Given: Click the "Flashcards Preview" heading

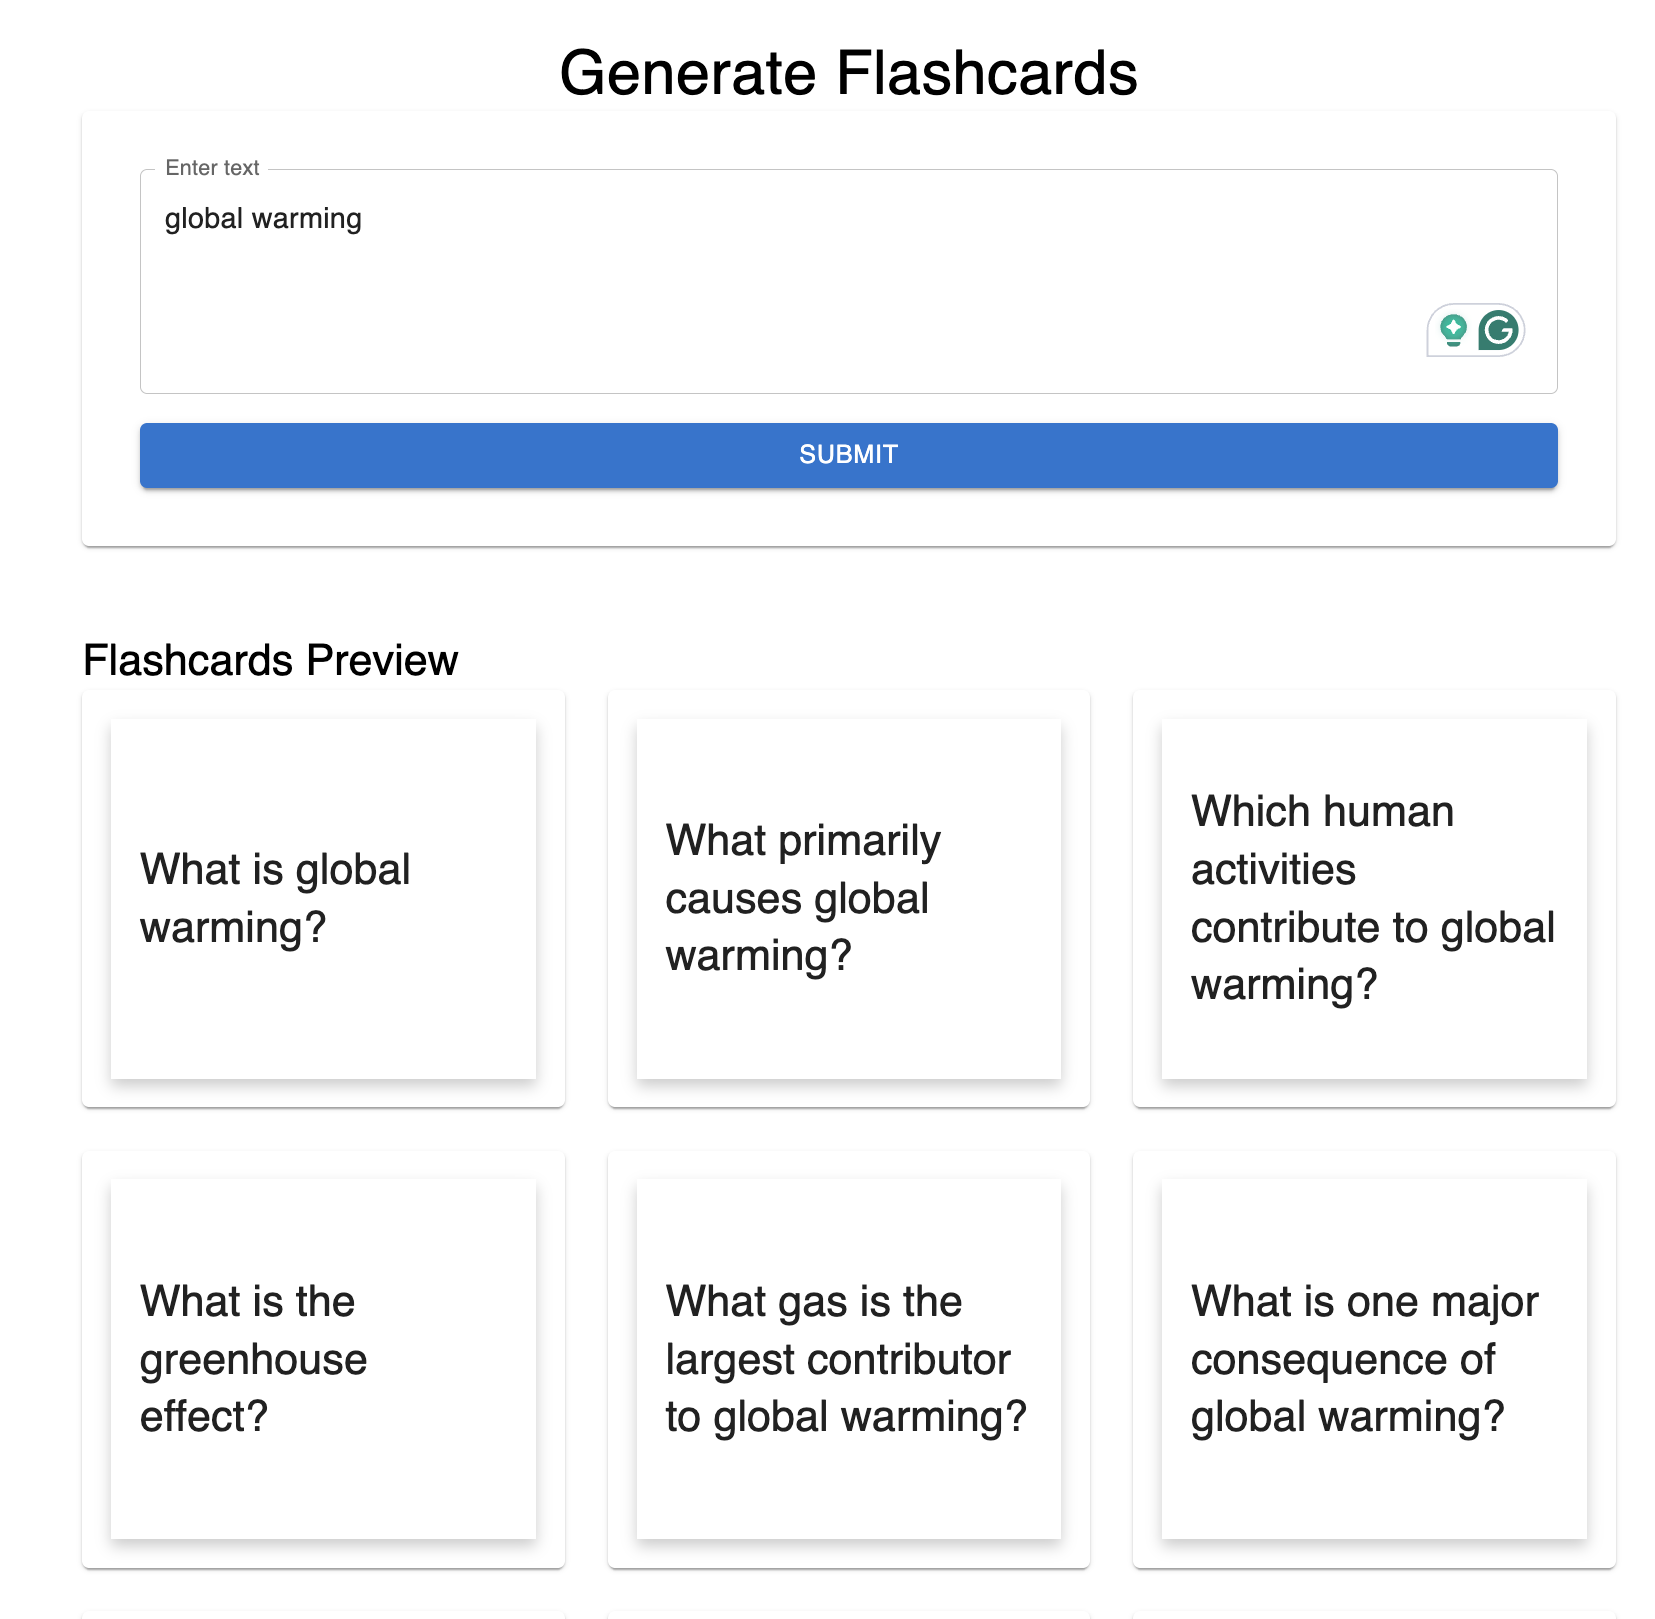Looking at the screenshot, I should pos(270,660).
